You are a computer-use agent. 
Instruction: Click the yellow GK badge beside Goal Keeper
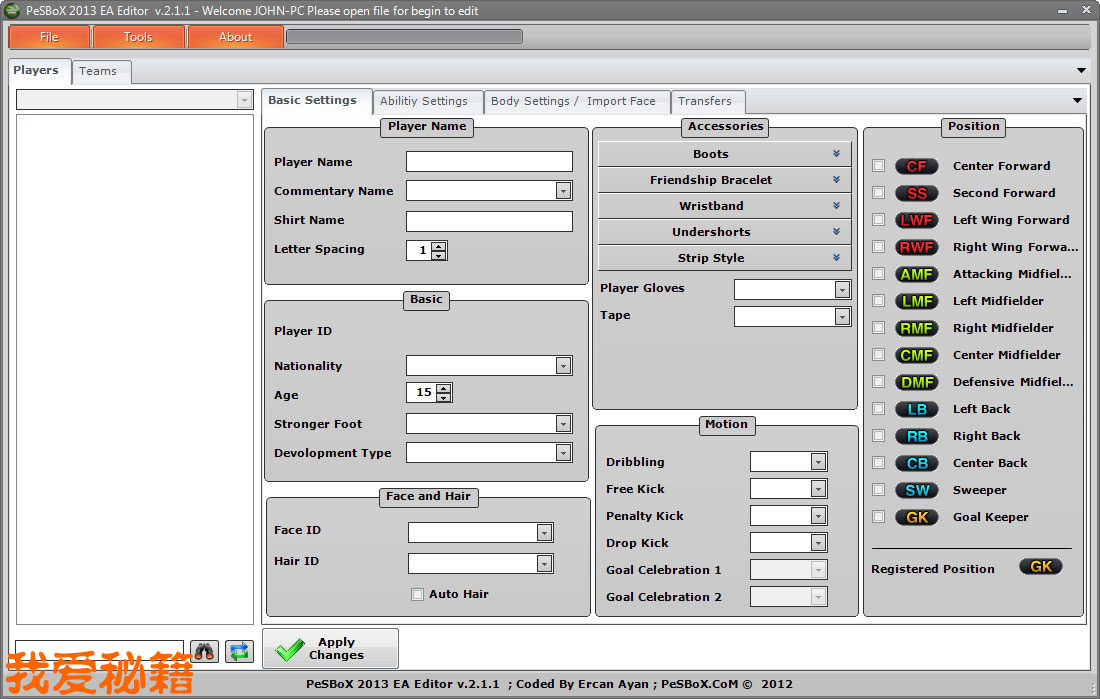coord(916,517)
